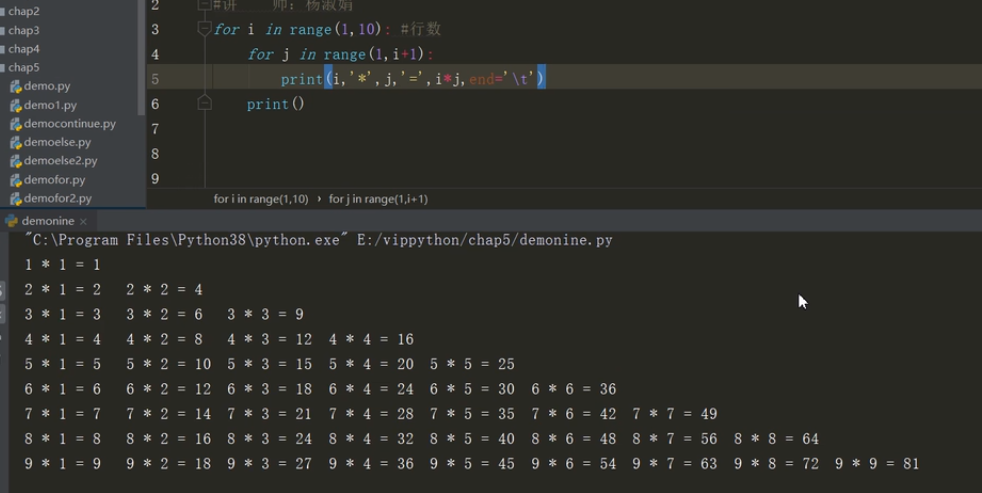Click the python.exe command path in console
Image resolution: width=982 pixels, height=493 pixels.
186,240
